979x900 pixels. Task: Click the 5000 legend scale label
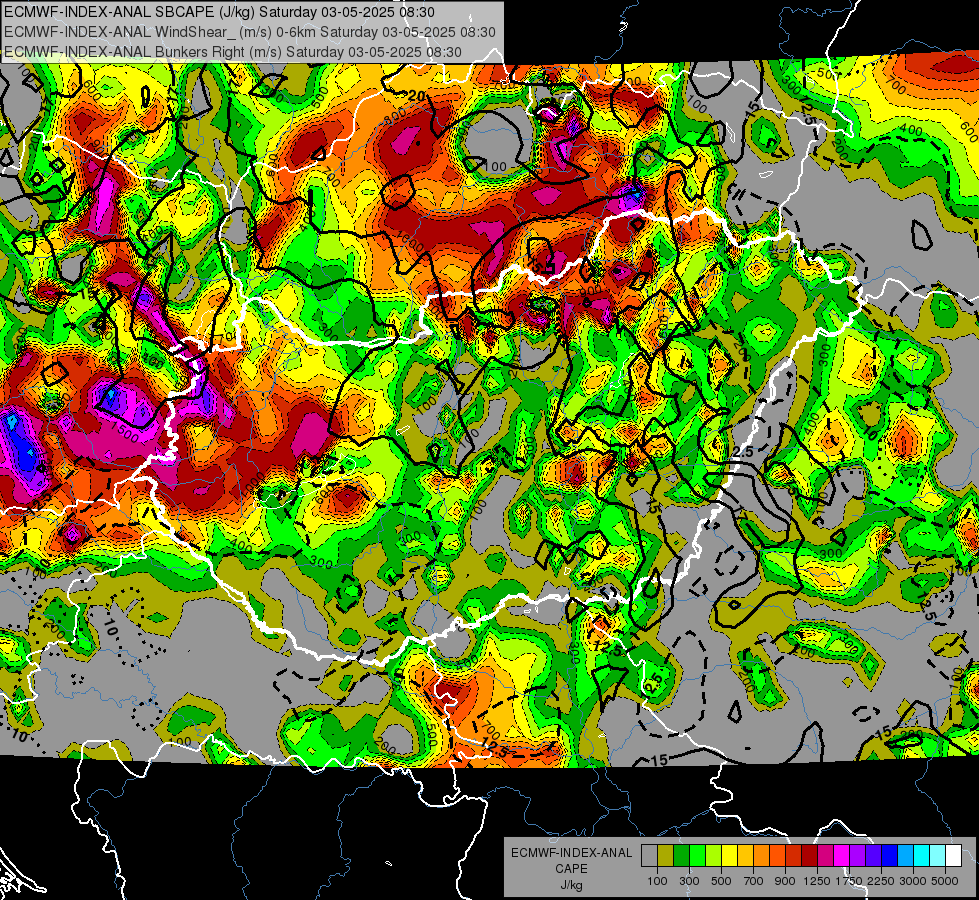click(x=945, y=881)
